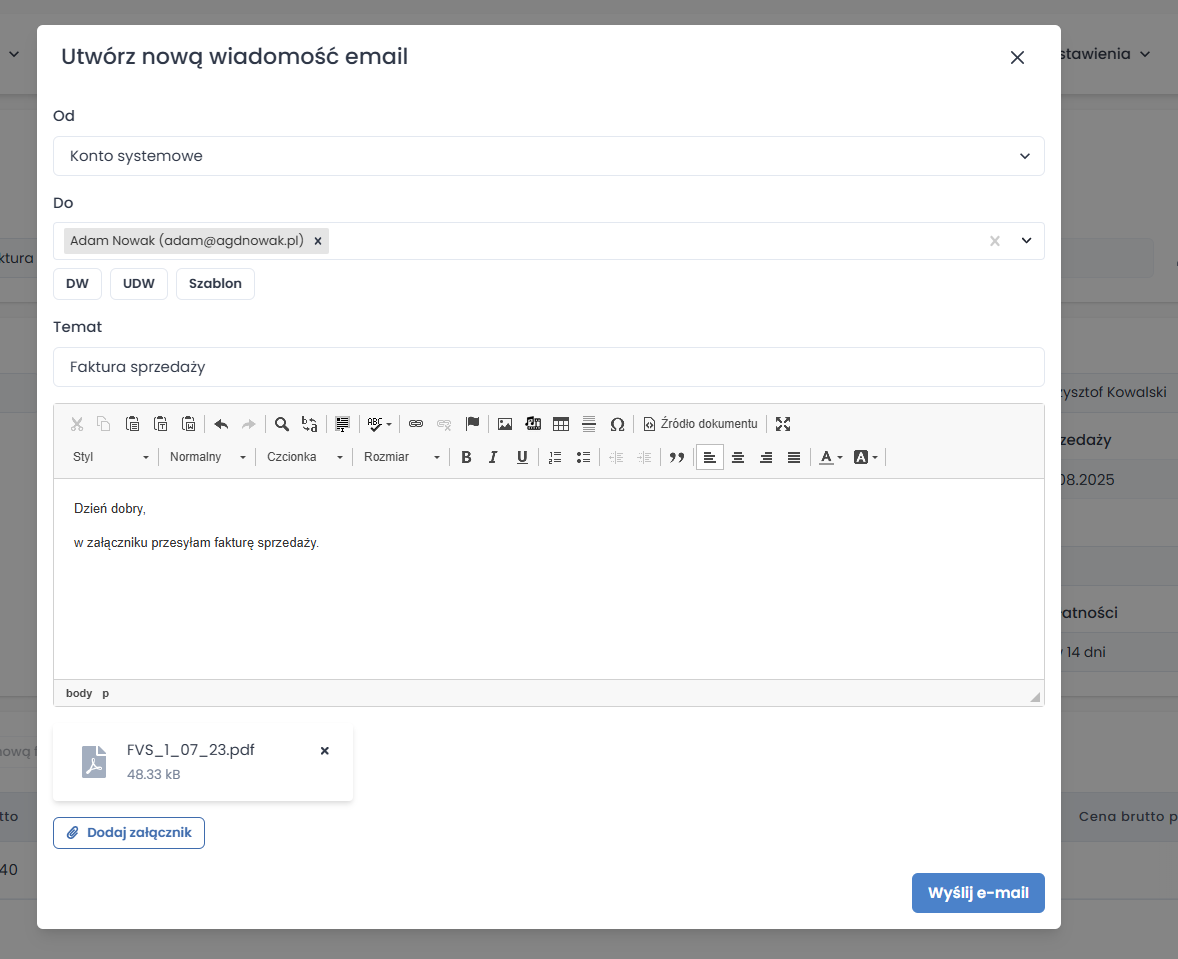Toggle italic formatting
The image size is (1178, 959).
pos(493,457)
